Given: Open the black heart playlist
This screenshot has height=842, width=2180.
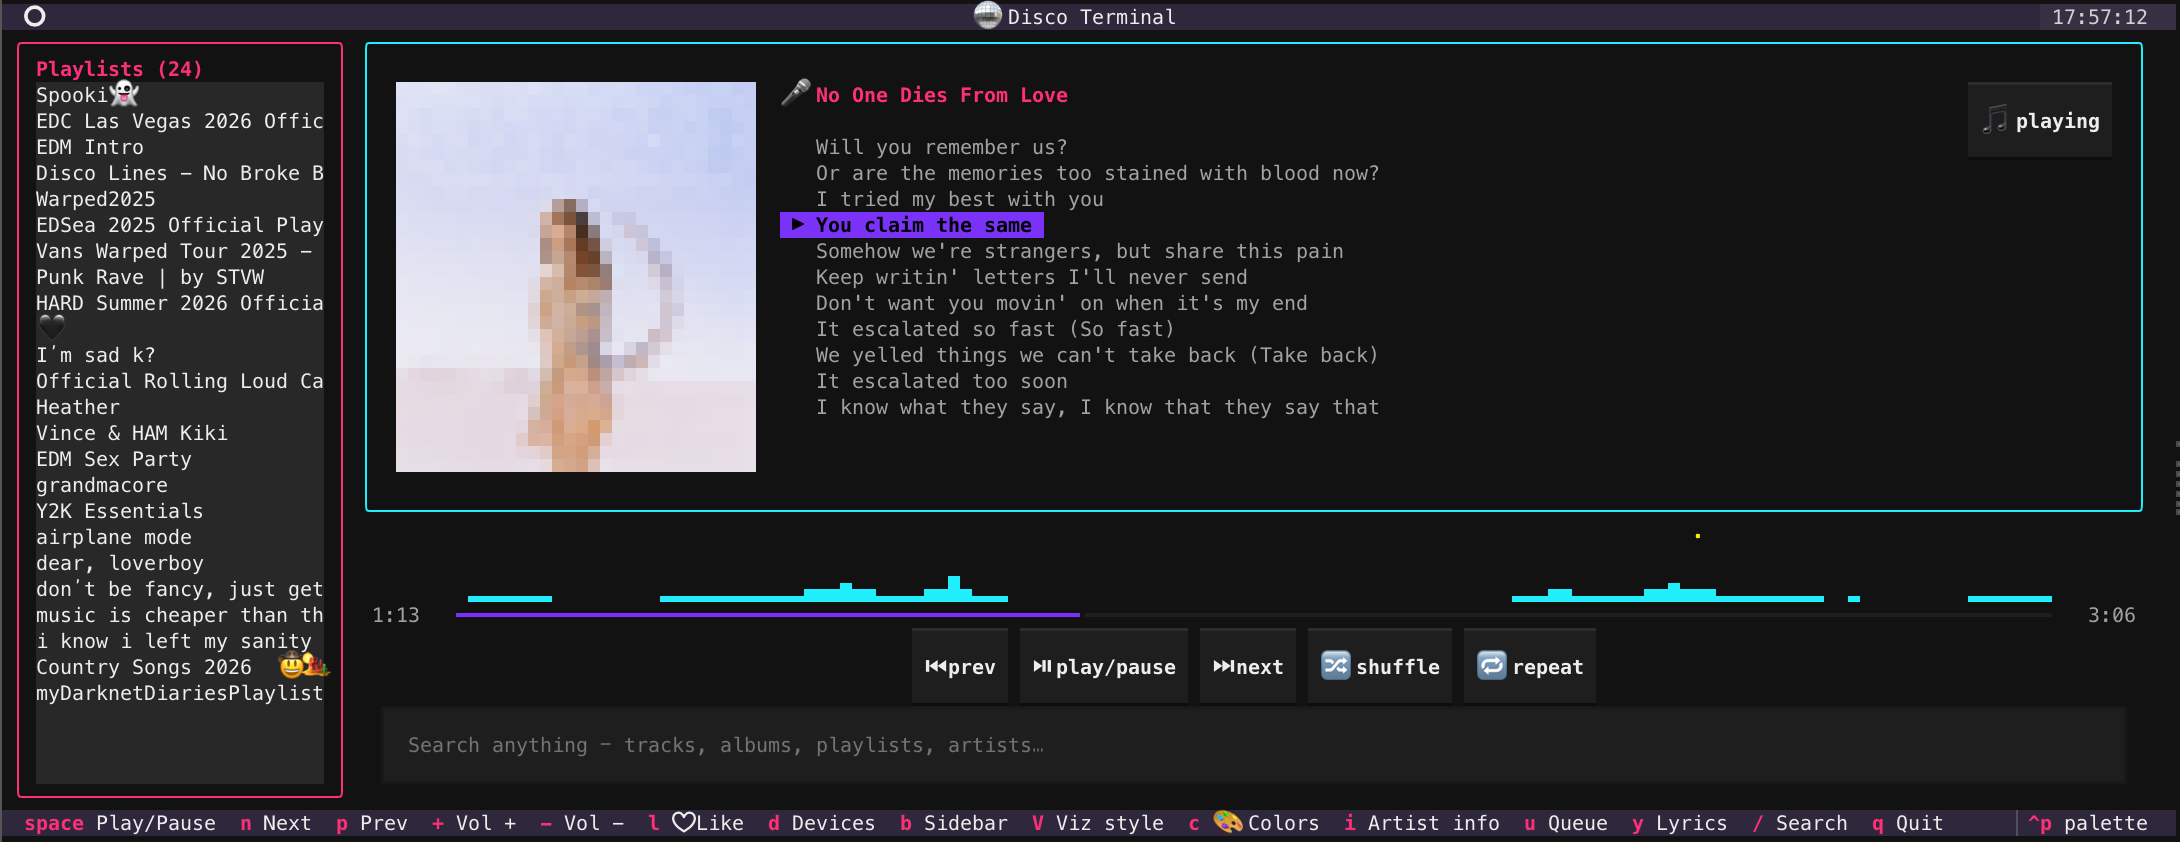Looking at the screenshot, I should [x=180, y=328].
